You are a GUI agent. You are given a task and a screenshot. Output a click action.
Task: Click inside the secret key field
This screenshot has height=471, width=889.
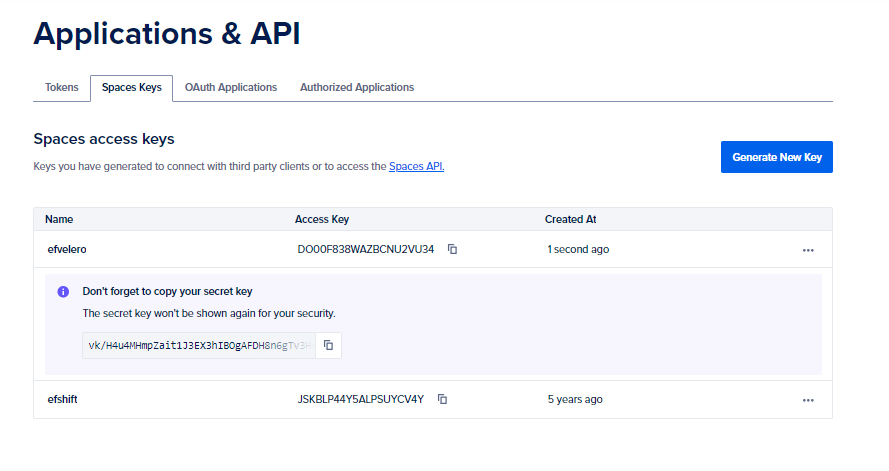pyautogui.click(x=199, y=346)
